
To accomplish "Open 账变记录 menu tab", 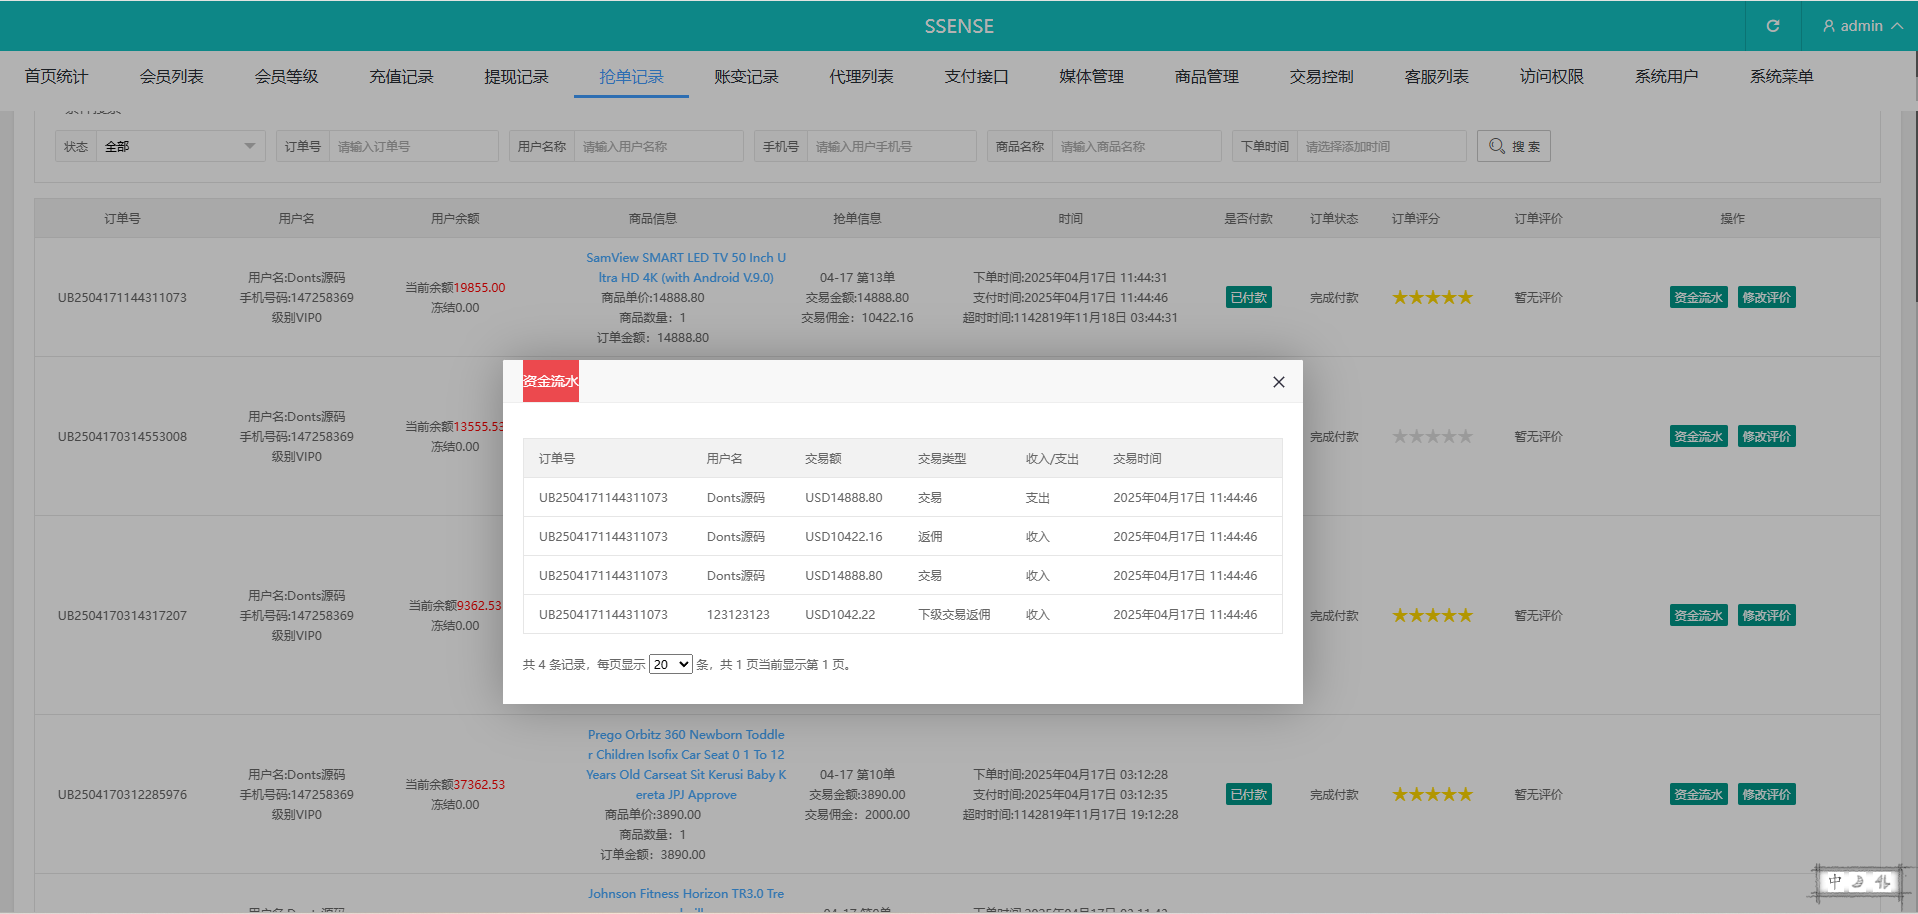I will (746, 77).
